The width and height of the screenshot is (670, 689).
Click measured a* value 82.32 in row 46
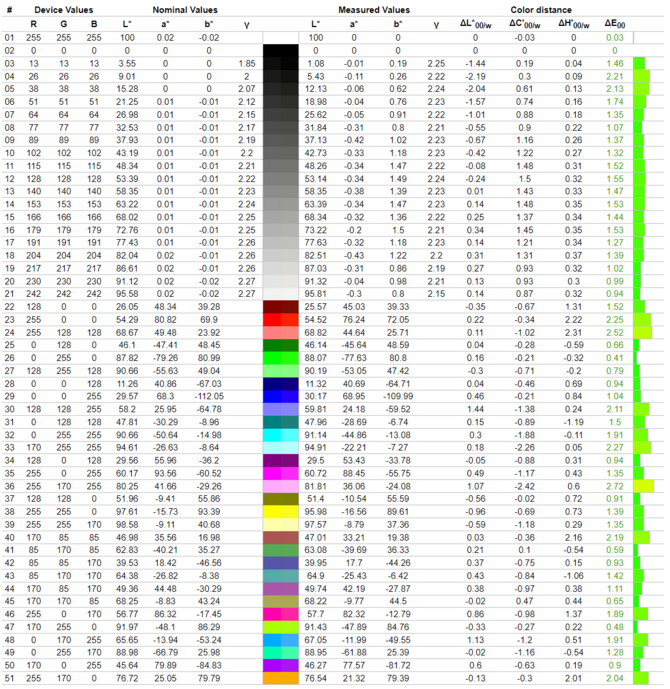[354, 614]
